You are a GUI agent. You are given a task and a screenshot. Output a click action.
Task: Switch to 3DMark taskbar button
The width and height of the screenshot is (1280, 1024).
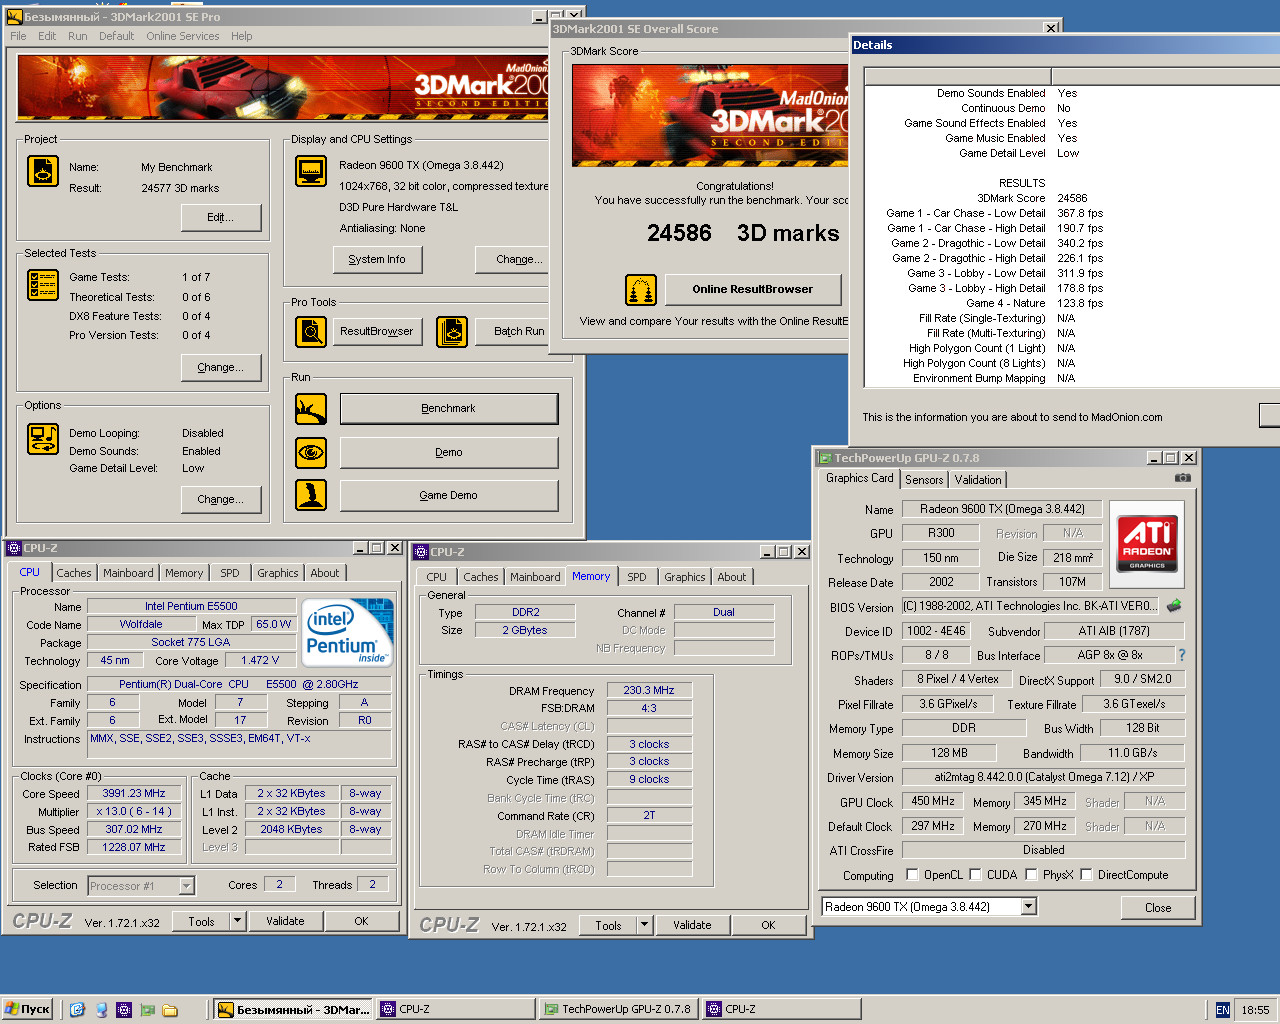(x=294, y=1009)
